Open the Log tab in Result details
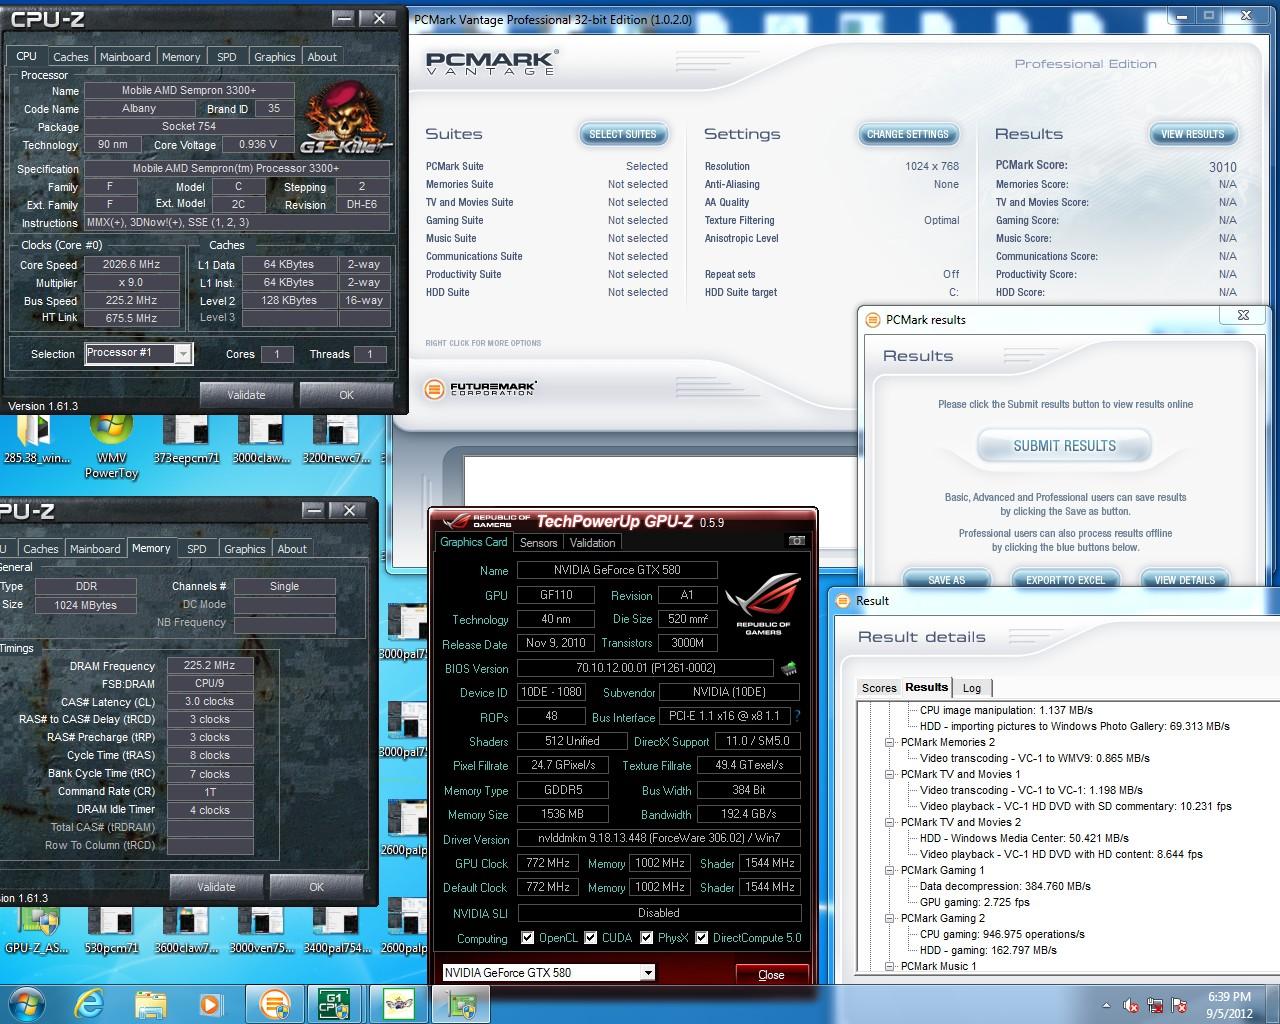This screenshot has height=1024, width=1280. click(972, 688)
